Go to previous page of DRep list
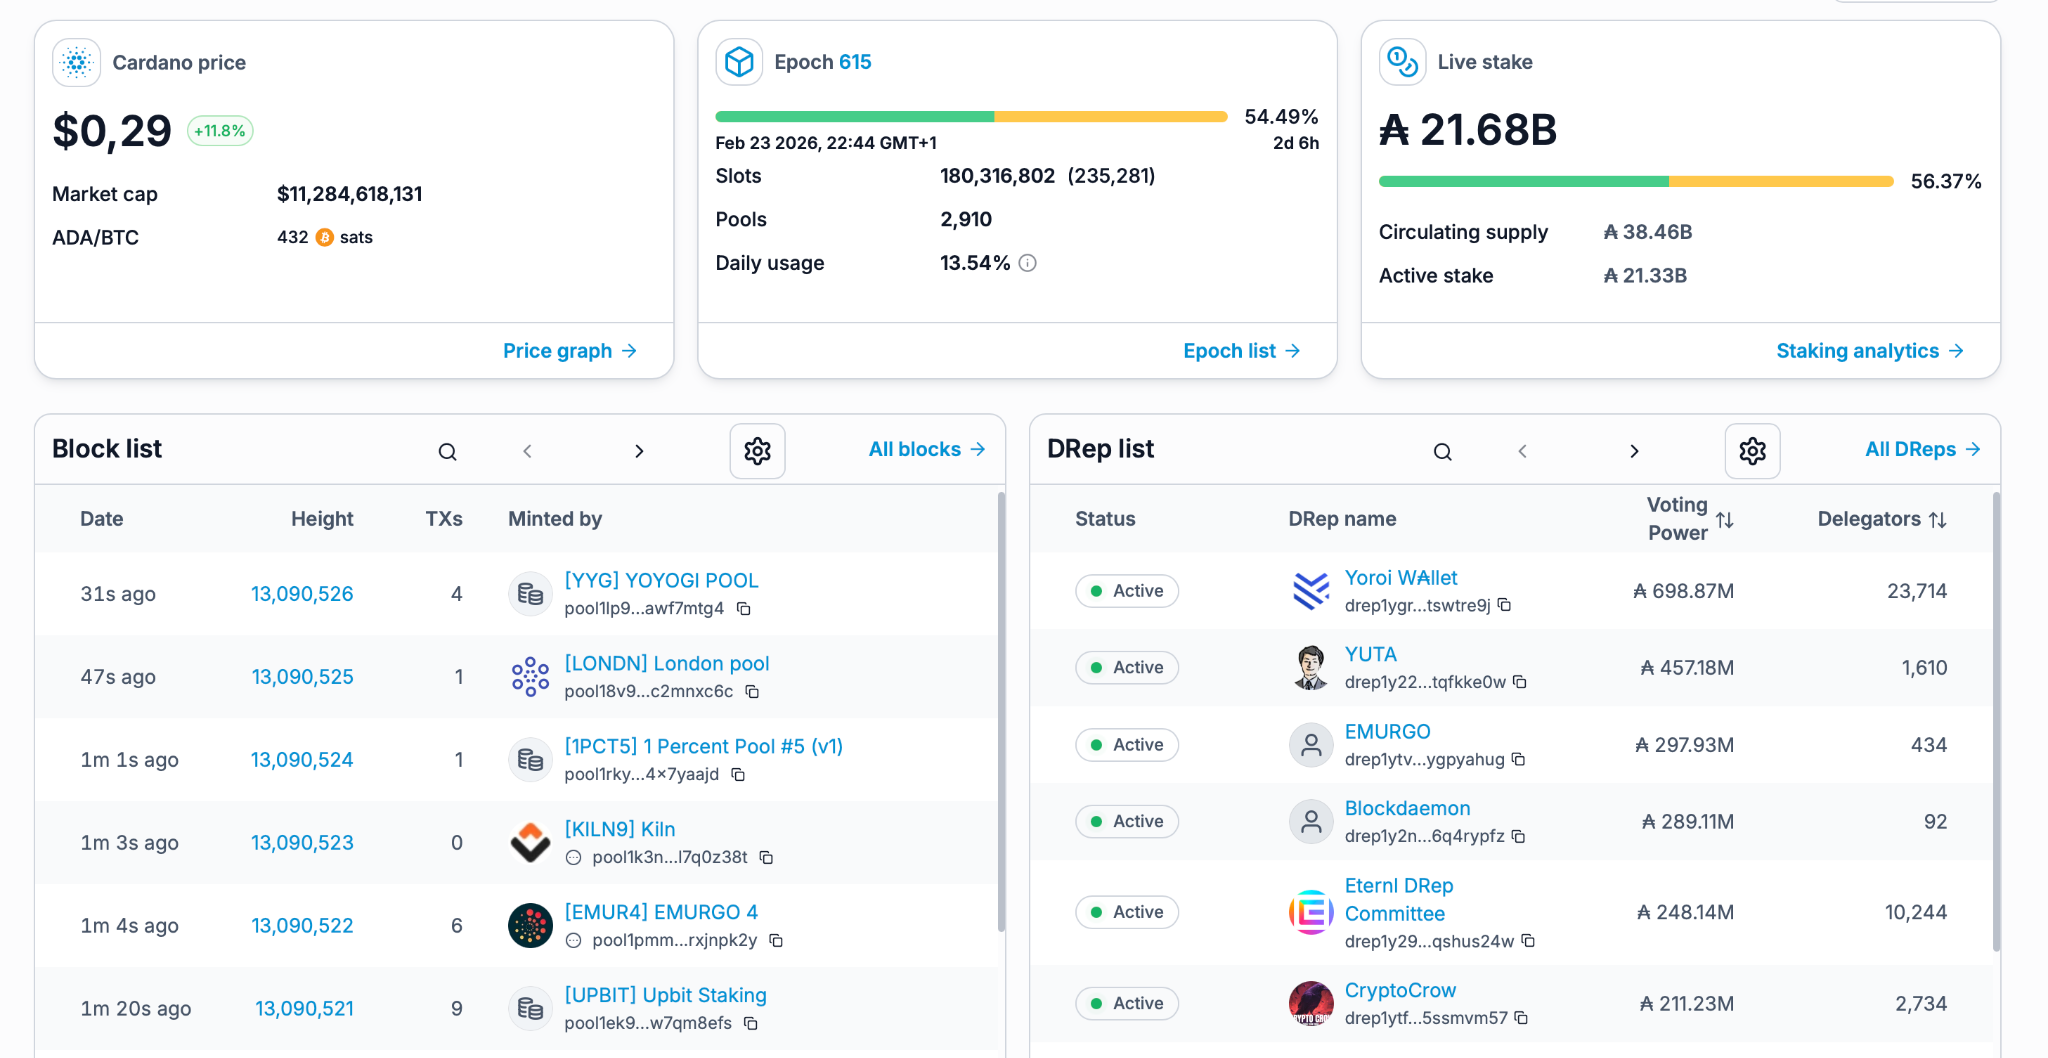2048x1058 pixels. point(1522,451)
